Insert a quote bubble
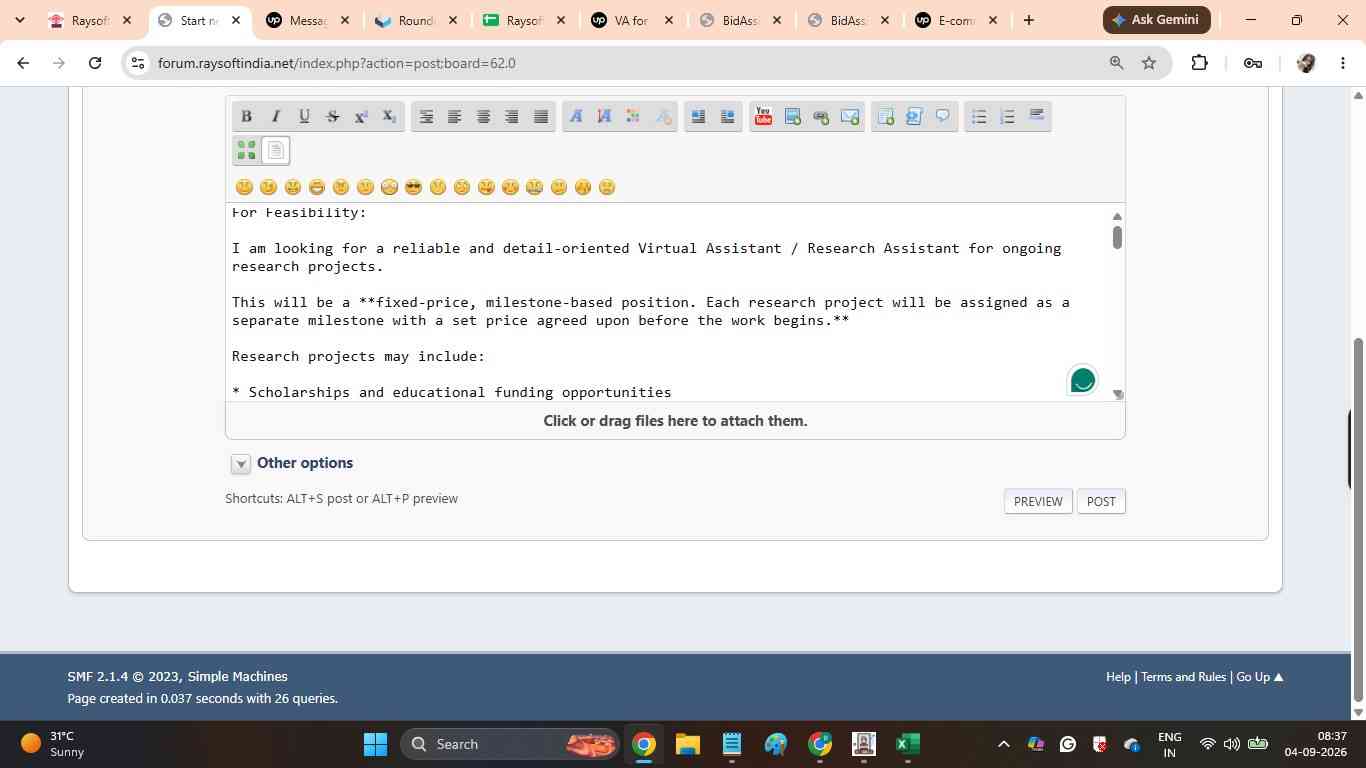1366x768 pixels. (x=942, y=116)
